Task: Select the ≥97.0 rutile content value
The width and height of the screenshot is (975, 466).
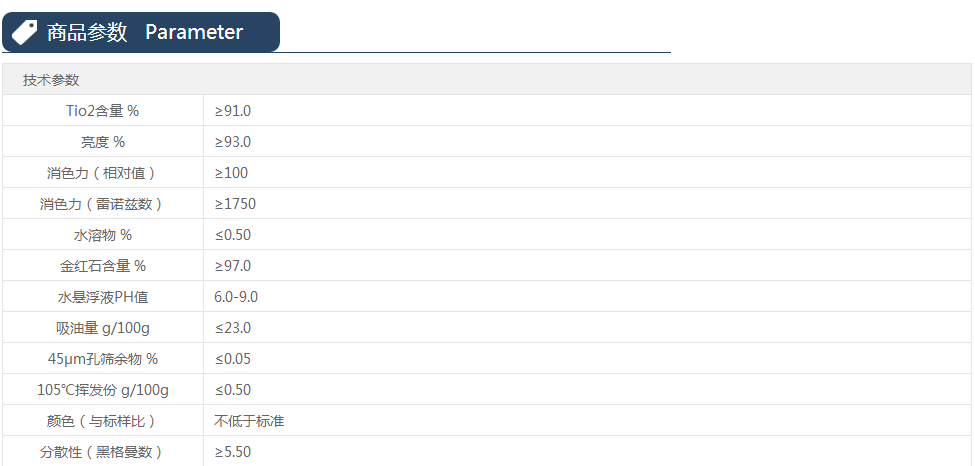Action: coord(233,266)
